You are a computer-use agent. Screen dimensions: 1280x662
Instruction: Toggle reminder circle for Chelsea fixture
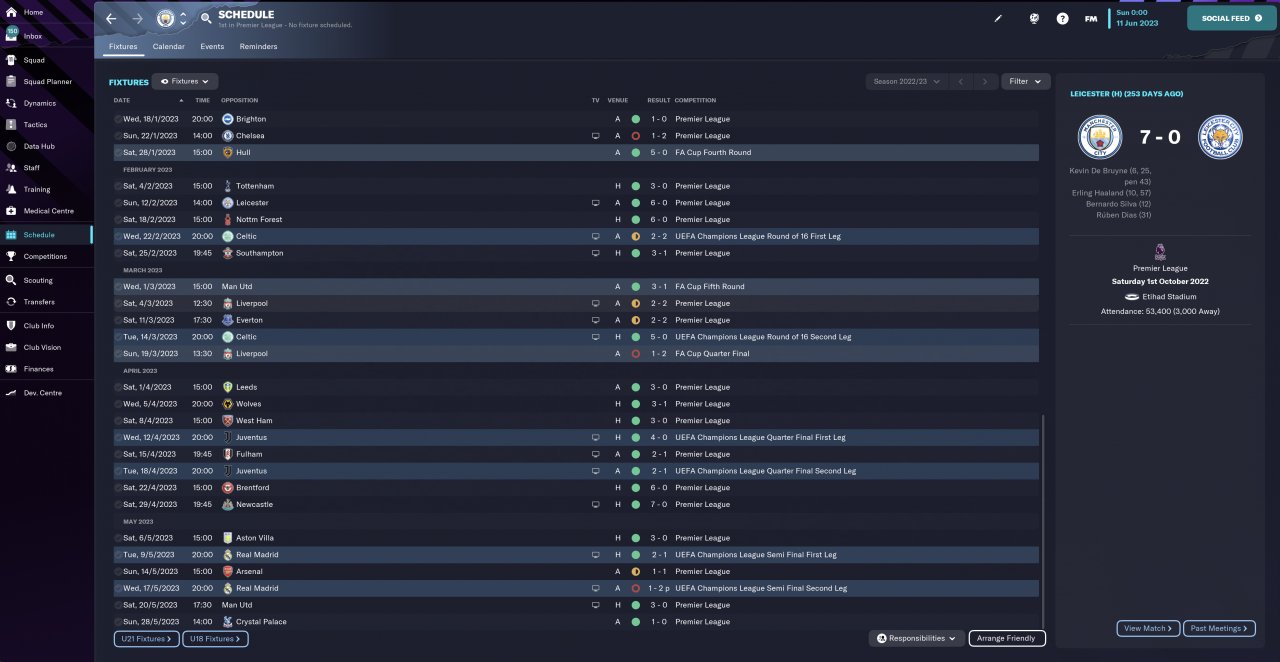click(118, 136)
